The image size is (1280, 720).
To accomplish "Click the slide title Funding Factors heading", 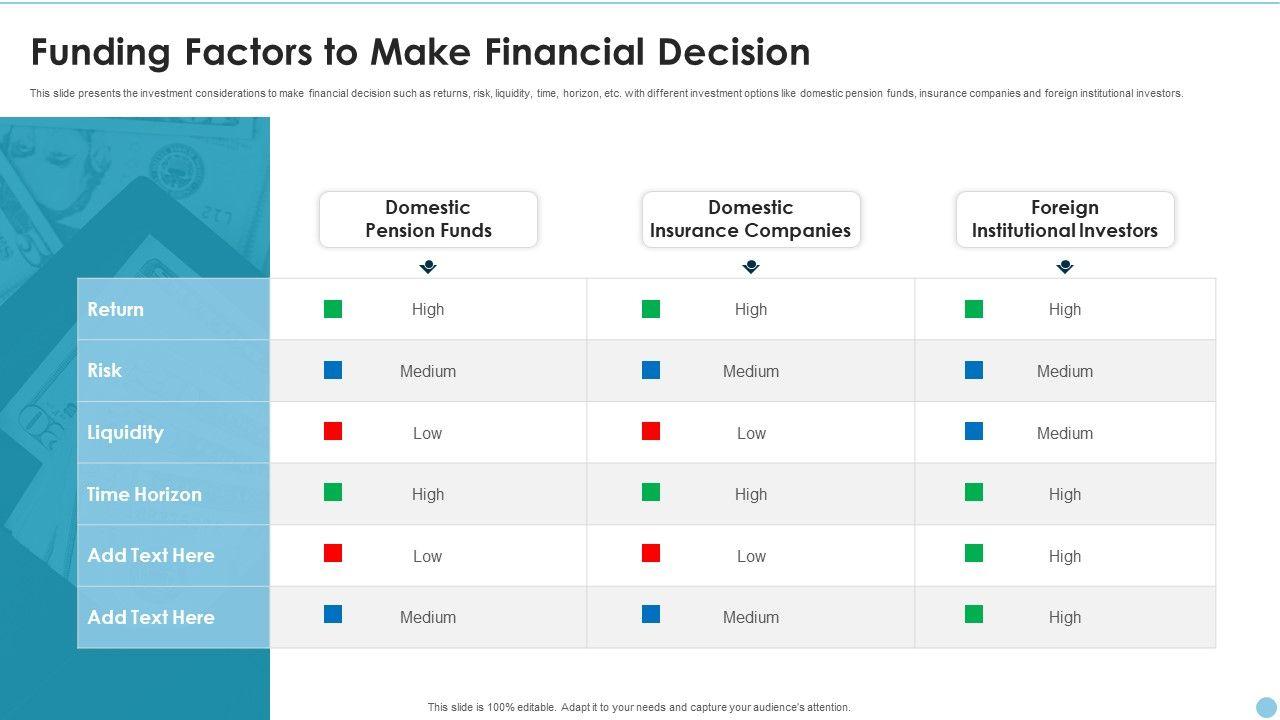I will click(x=420, y=52).
